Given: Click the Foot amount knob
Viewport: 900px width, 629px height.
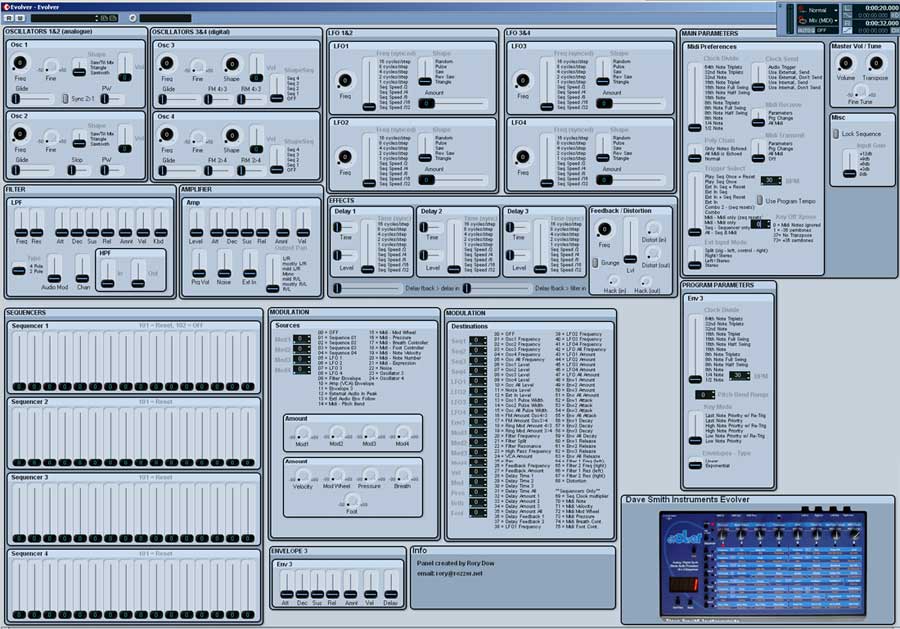Looking at the screenshot, I should [x=351, y=501].
